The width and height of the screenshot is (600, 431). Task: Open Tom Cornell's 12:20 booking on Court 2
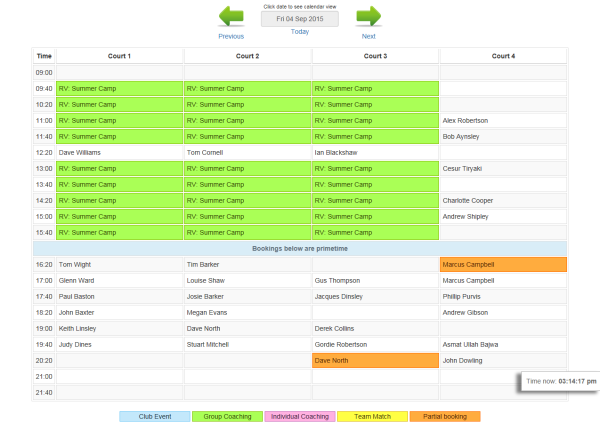click(247, 152)
